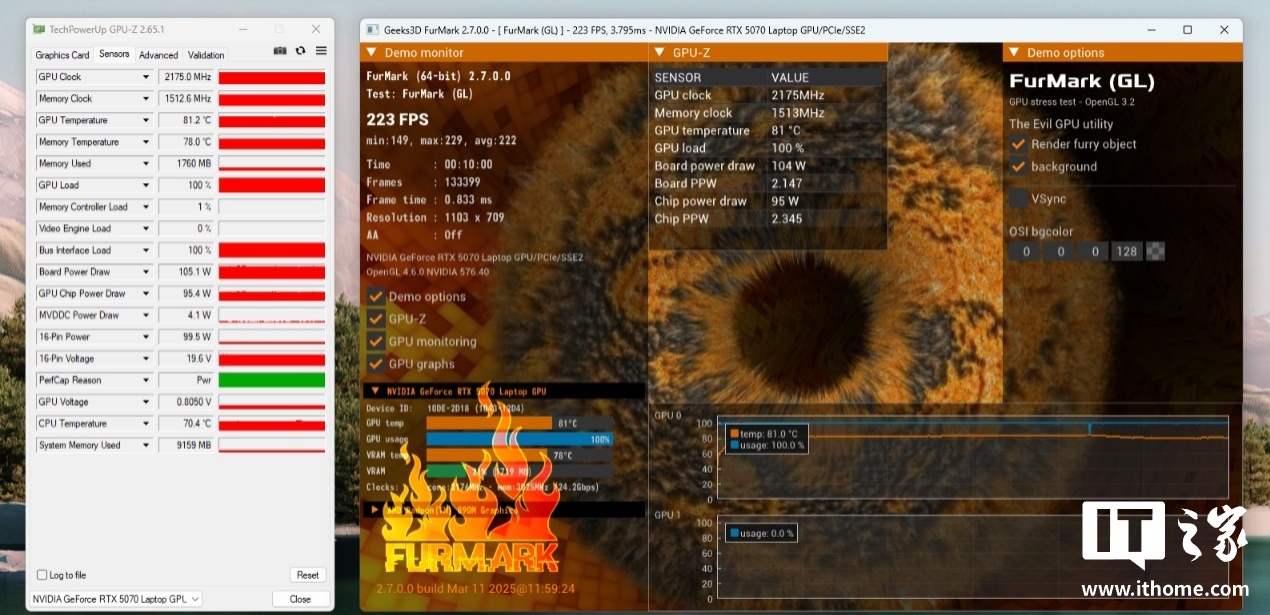Collapse the GPU-Z overlay panel triangle
The image size is (1270, 615).
pos(659,53)
